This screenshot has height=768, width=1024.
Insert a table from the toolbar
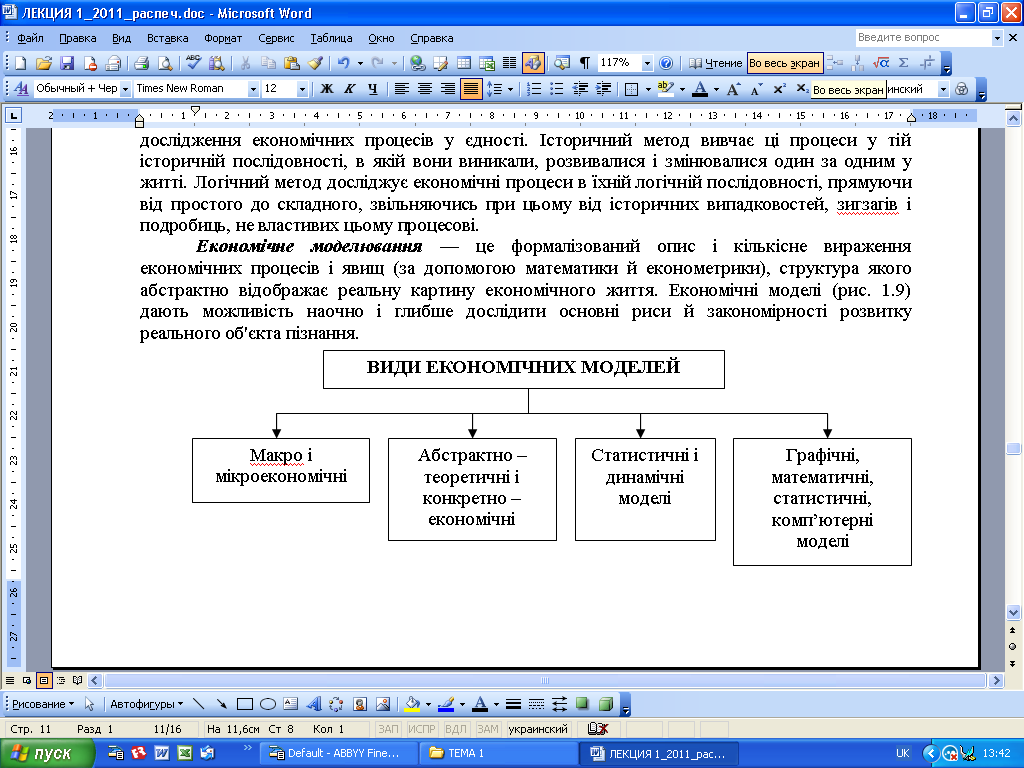pyautogui.click(x=464, y=63)
